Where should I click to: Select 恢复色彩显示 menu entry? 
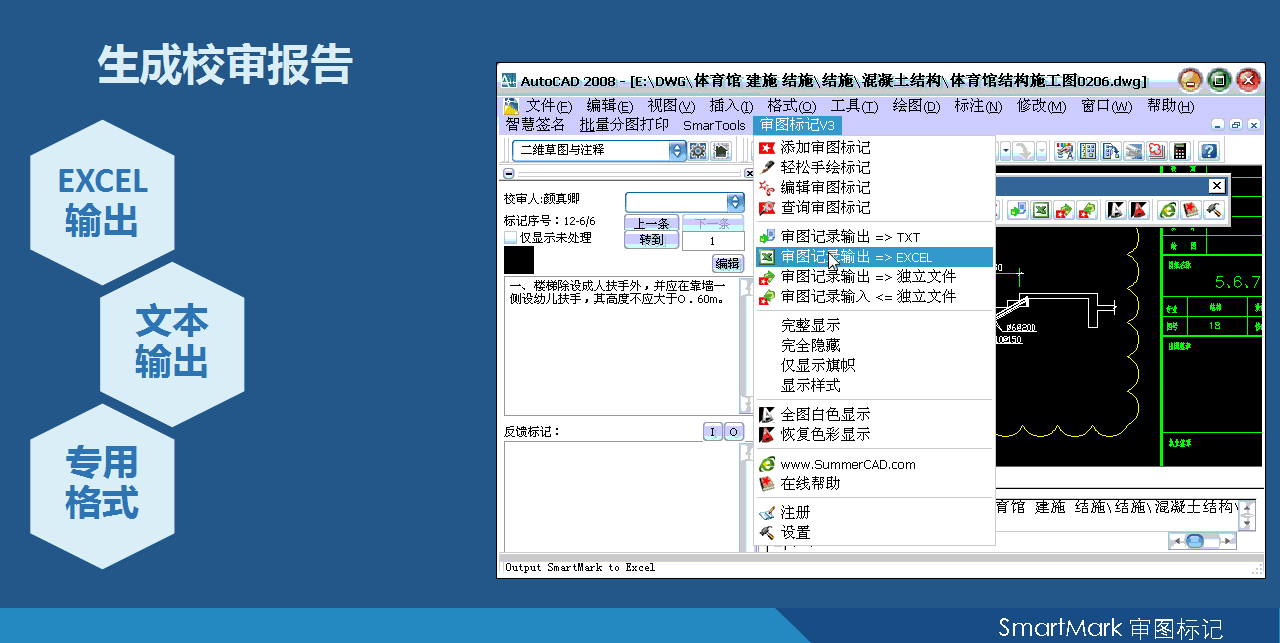[x=874, y=435]
